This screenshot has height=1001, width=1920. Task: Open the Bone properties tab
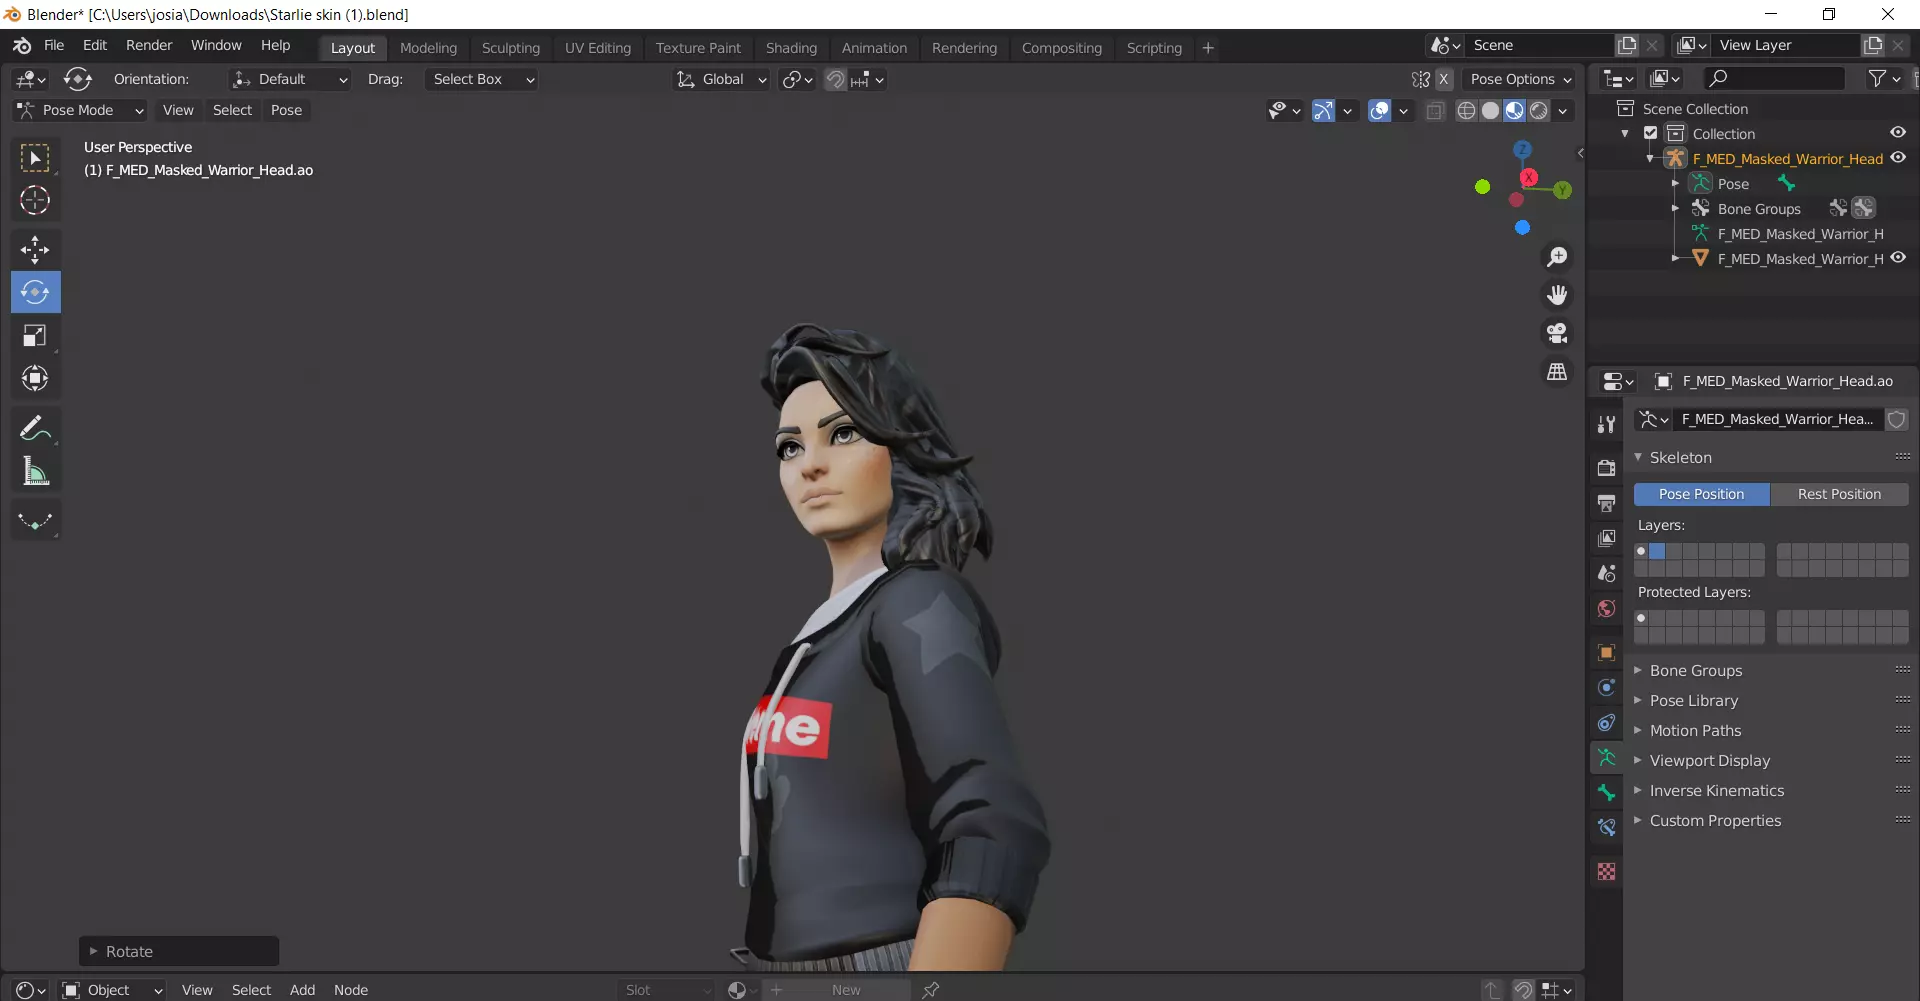click(x=1606, y=792)
